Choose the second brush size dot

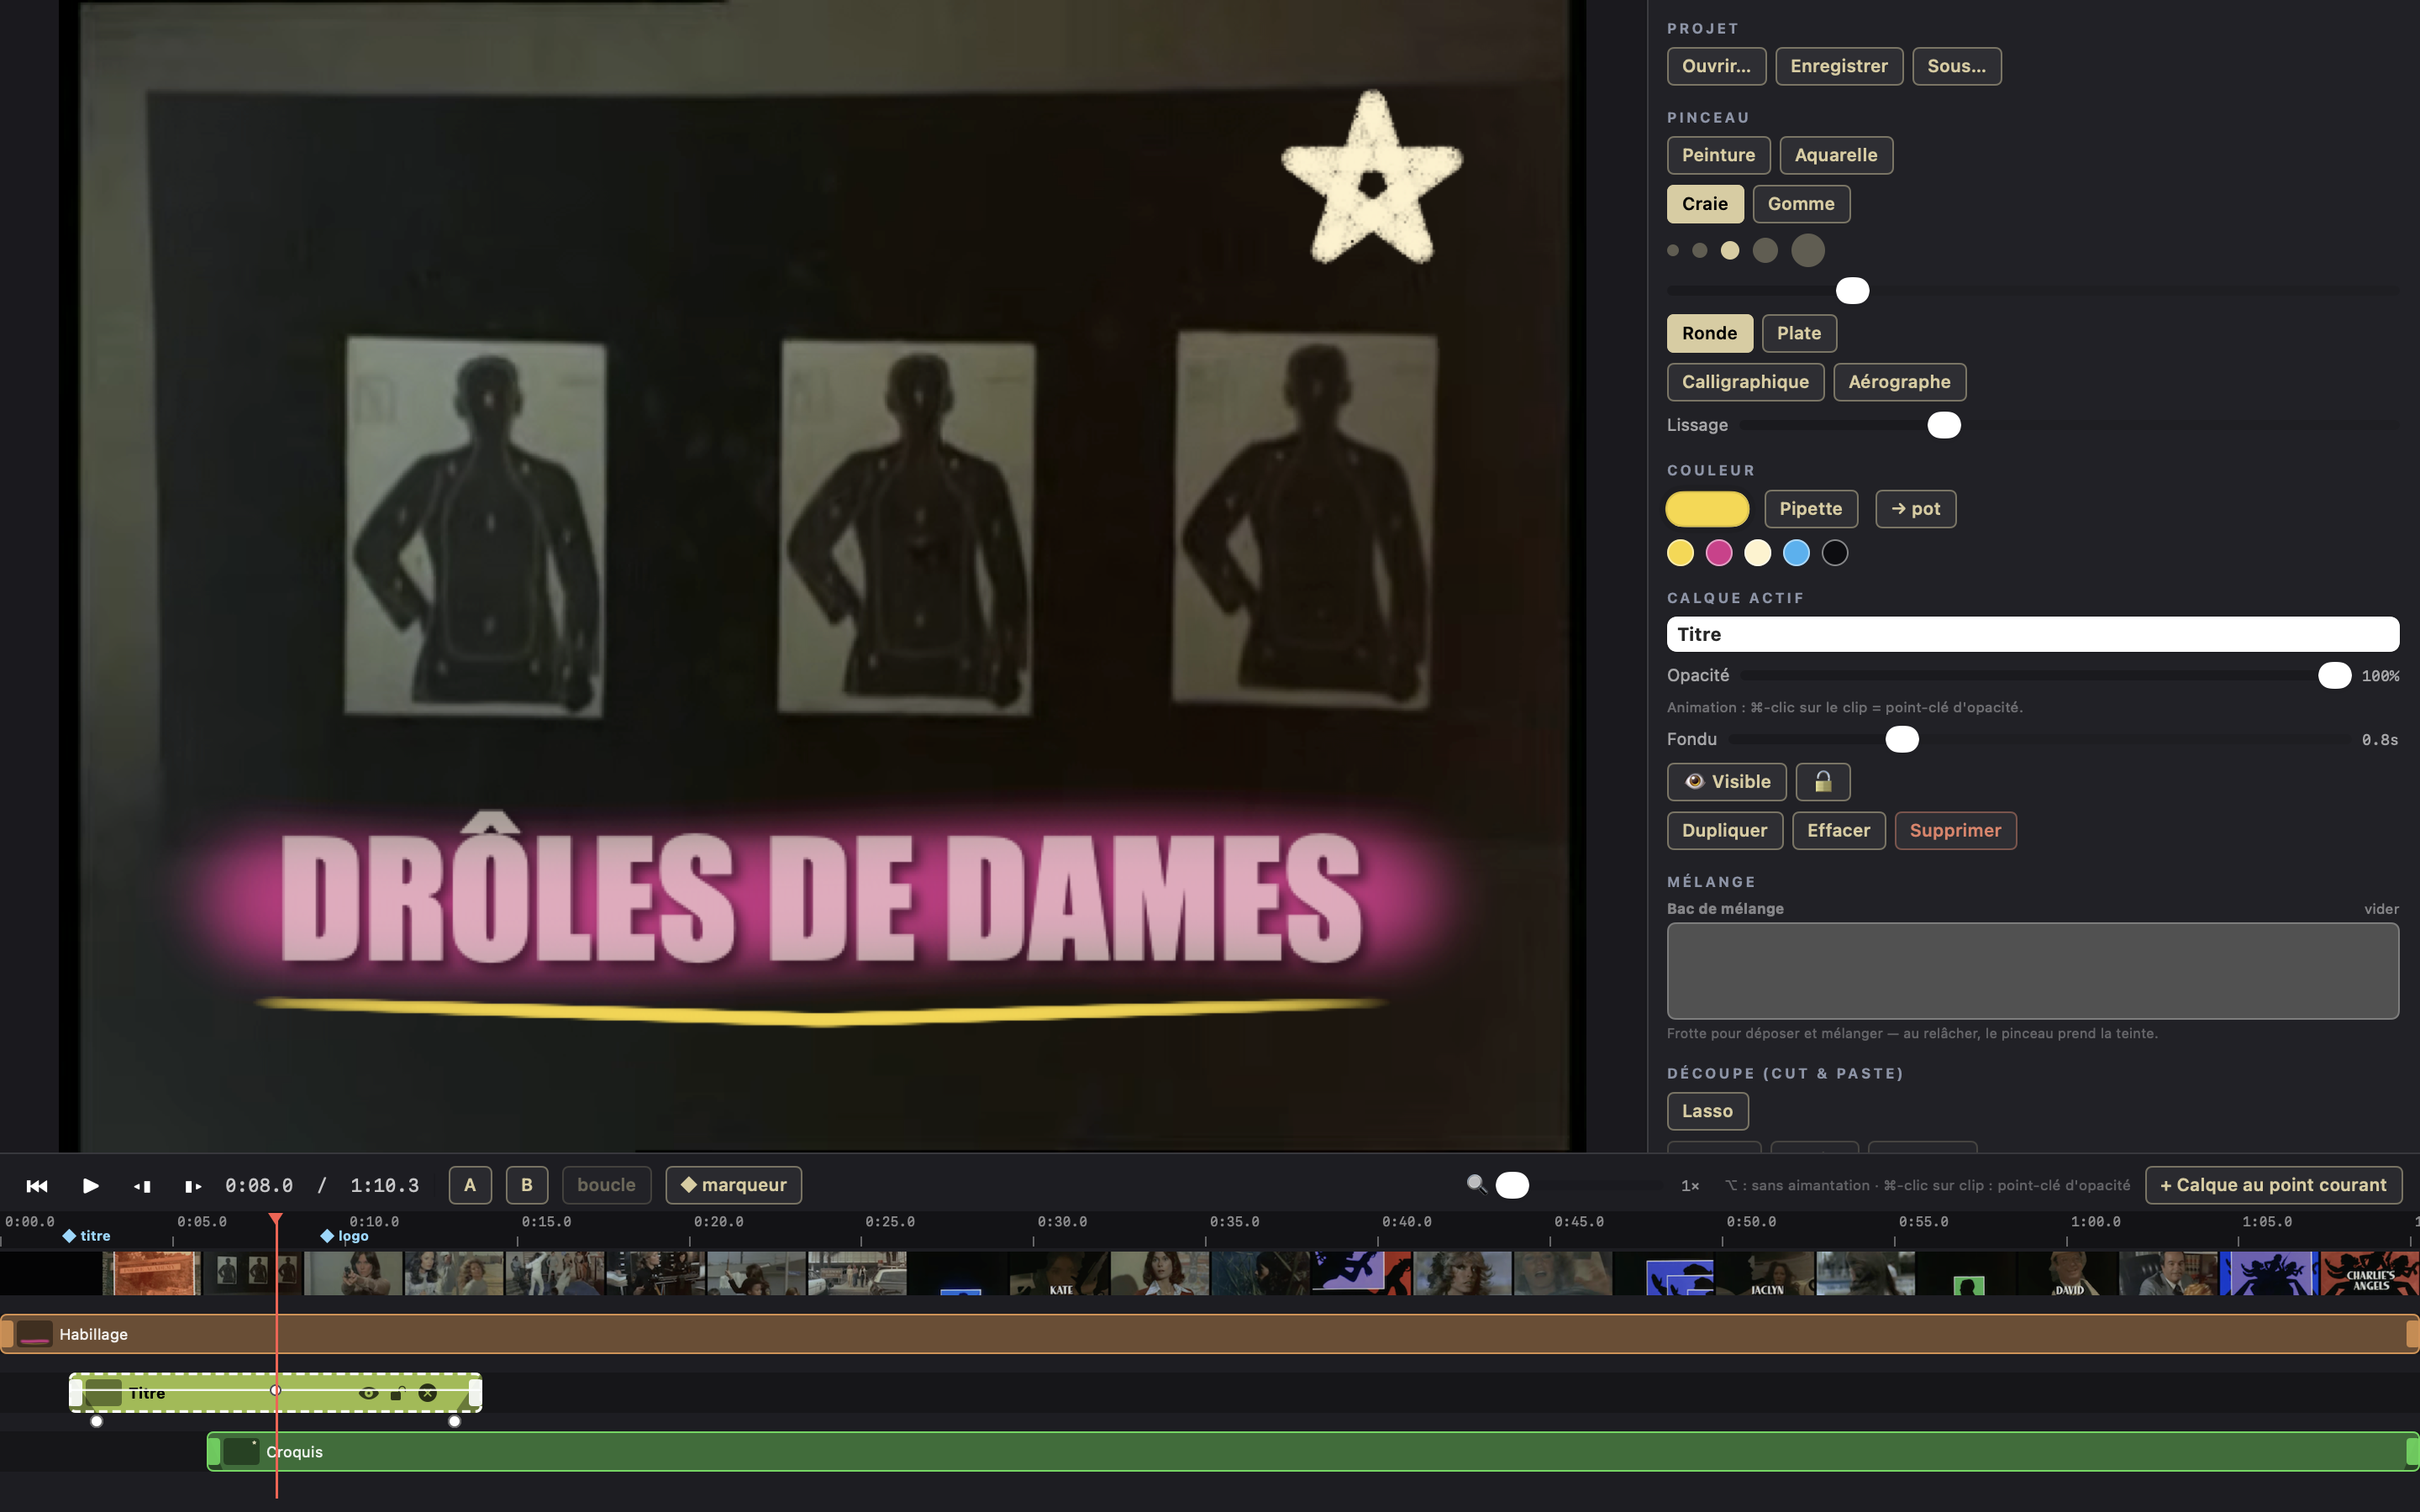[1700, 250]
